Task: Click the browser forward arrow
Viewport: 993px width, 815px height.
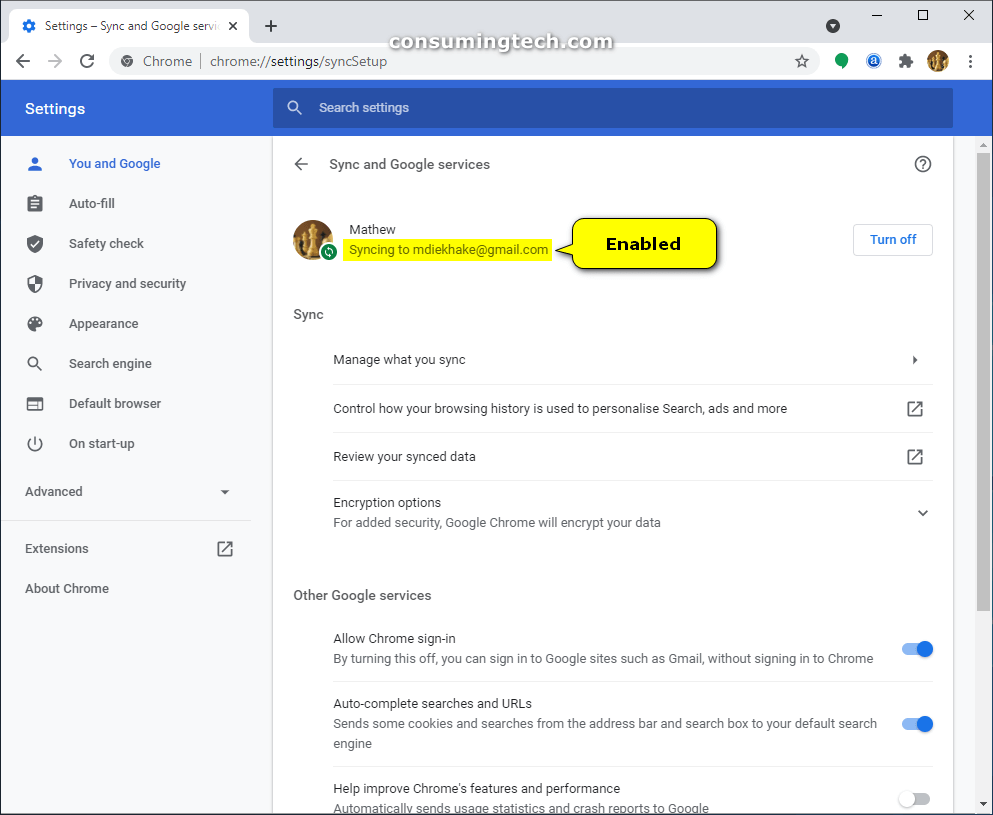Action: coord(55,61)
